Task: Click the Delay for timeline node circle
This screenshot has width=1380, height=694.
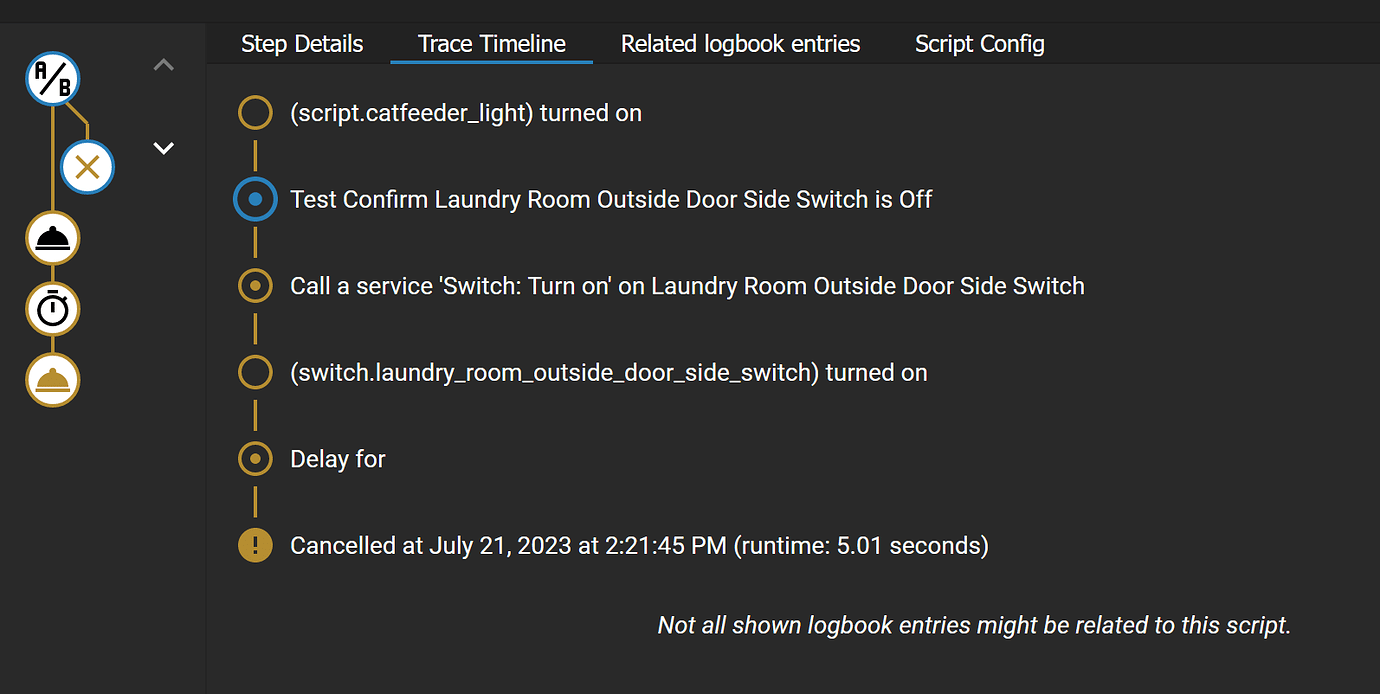Action: click(x=255, y=458)
